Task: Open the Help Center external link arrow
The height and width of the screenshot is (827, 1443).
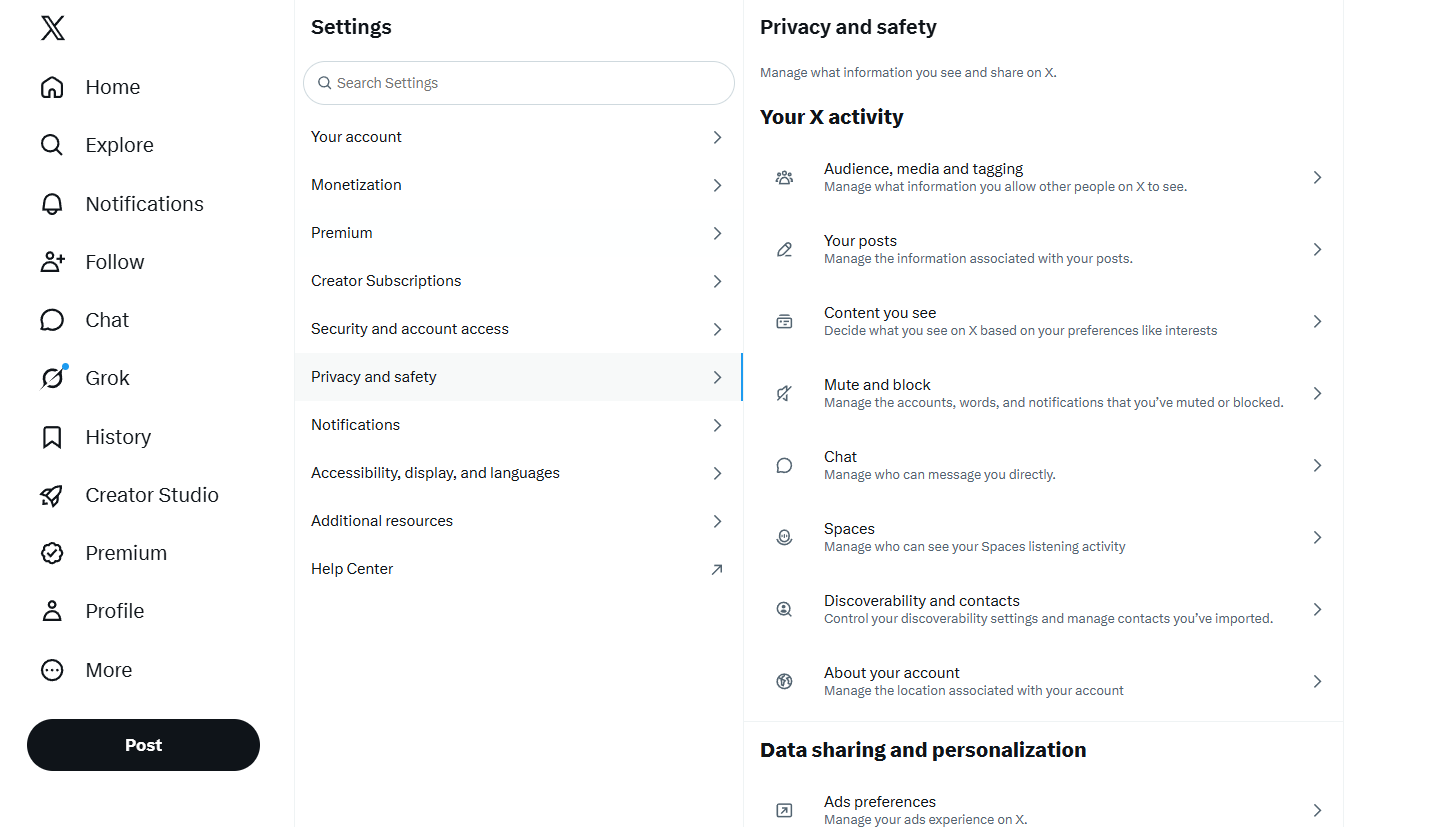Action: tap(717, 569)
